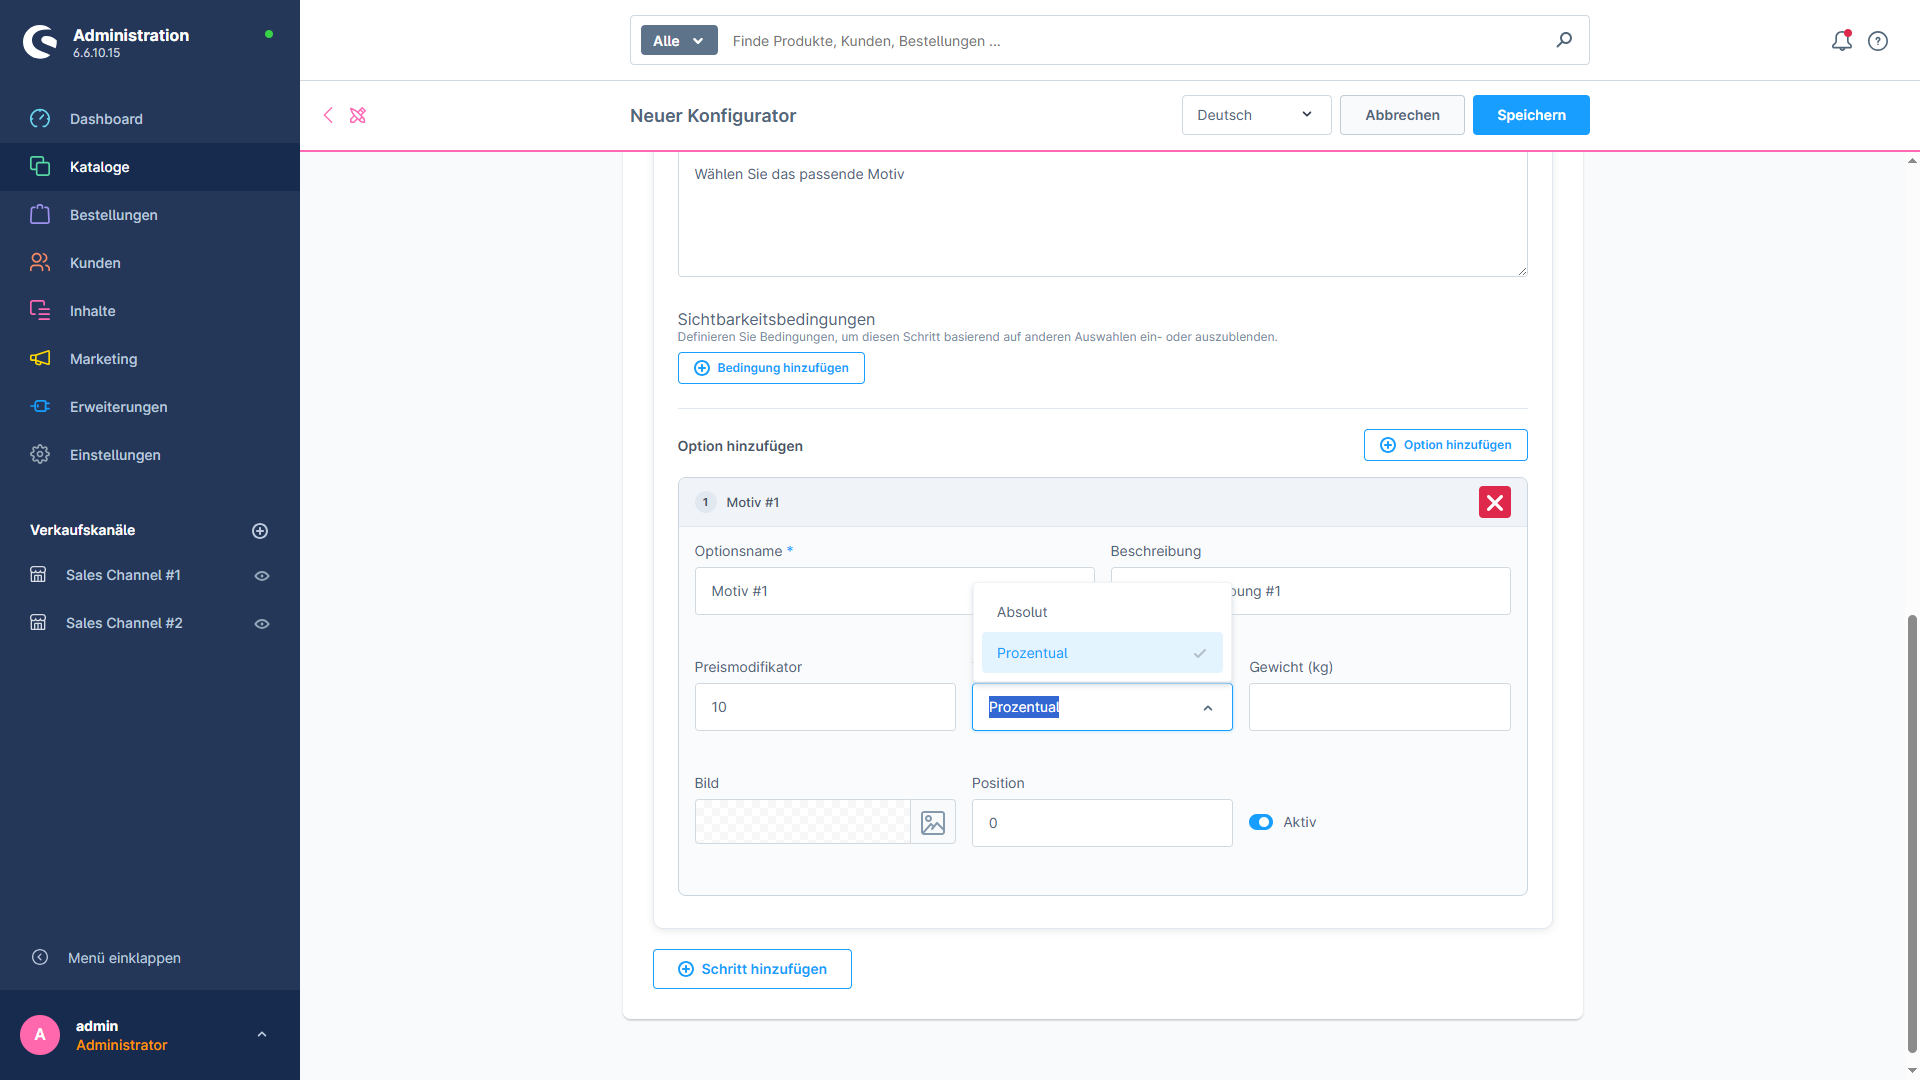Click the Shopware logo icon
The width and height of the screenshot is (1920, 1080).
pos(40,42)
